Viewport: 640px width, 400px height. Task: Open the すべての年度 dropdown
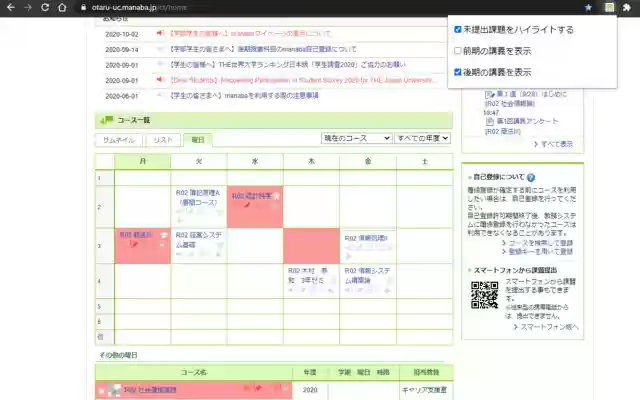pos(422,138)
